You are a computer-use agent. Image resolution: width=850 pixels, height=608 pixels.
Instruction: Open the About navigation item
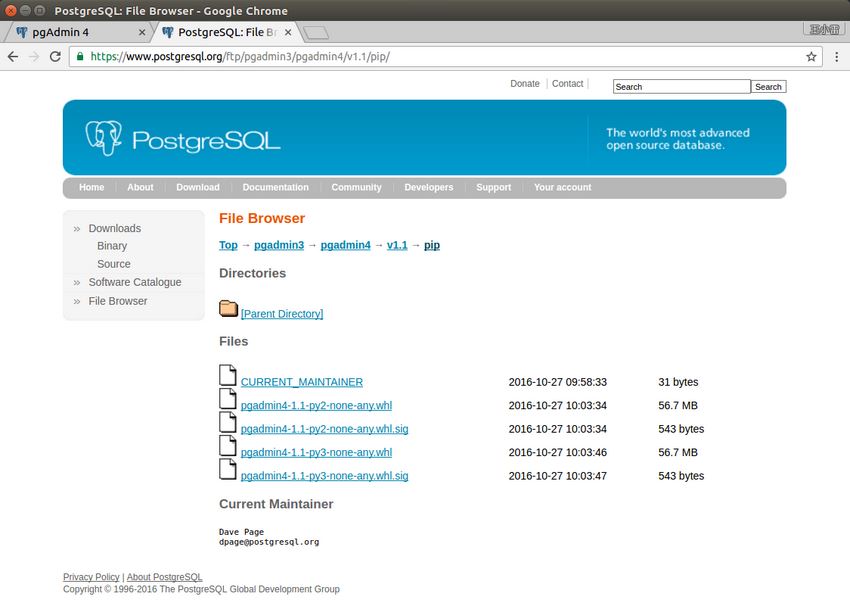(x=140, y=187)
